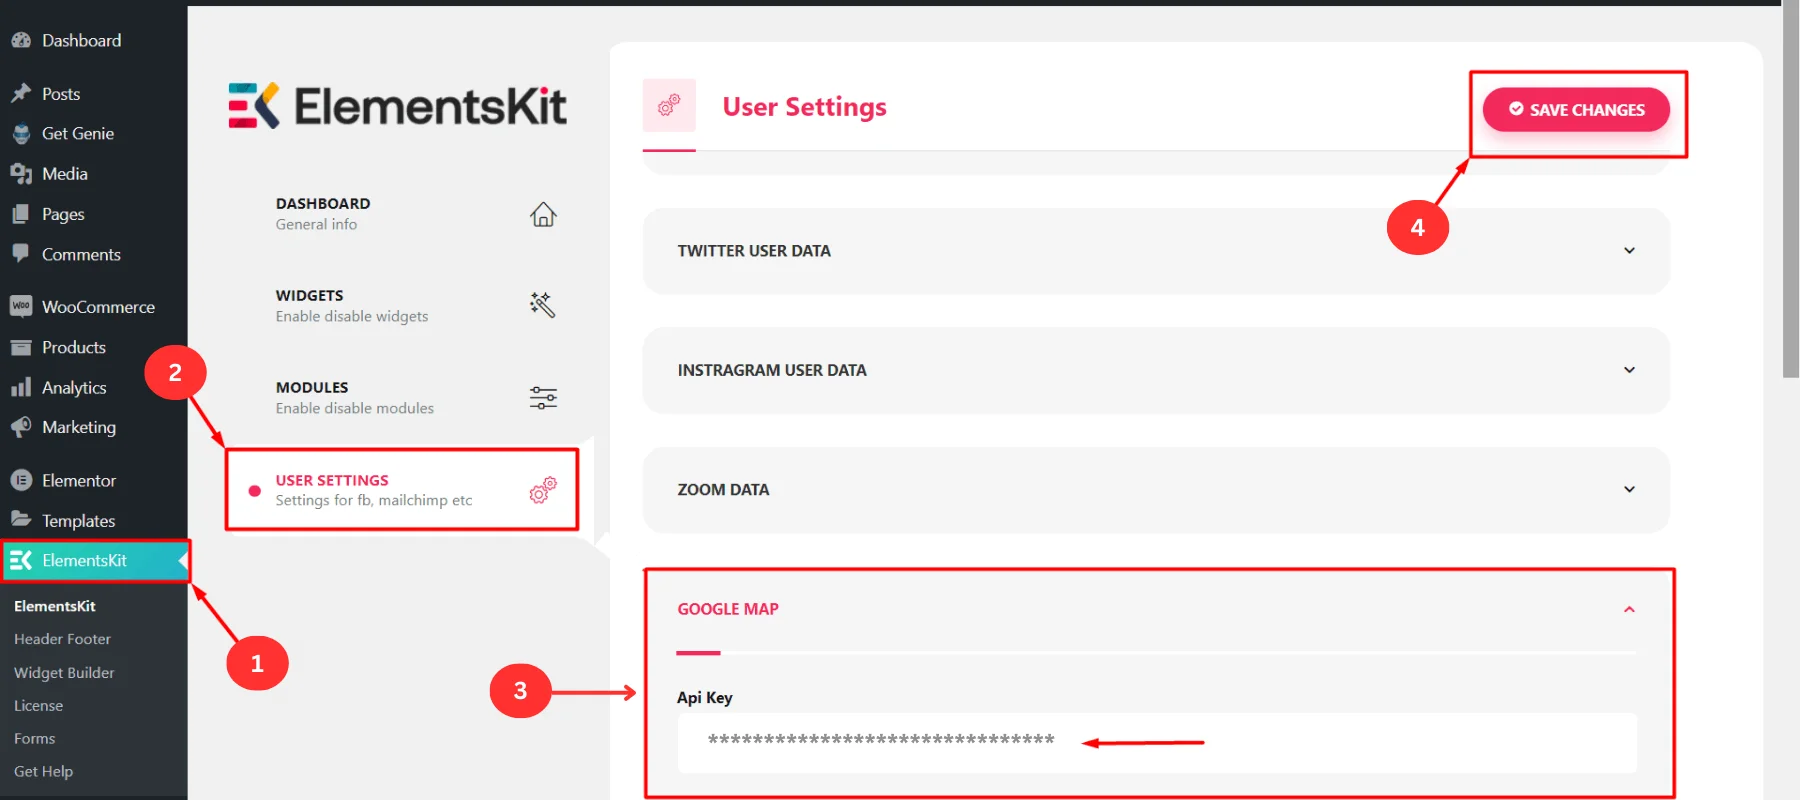The width and height of the screenshot is (1800, 800).
Task: Click the Elementor circle icon
Action: tap(21, 480)
